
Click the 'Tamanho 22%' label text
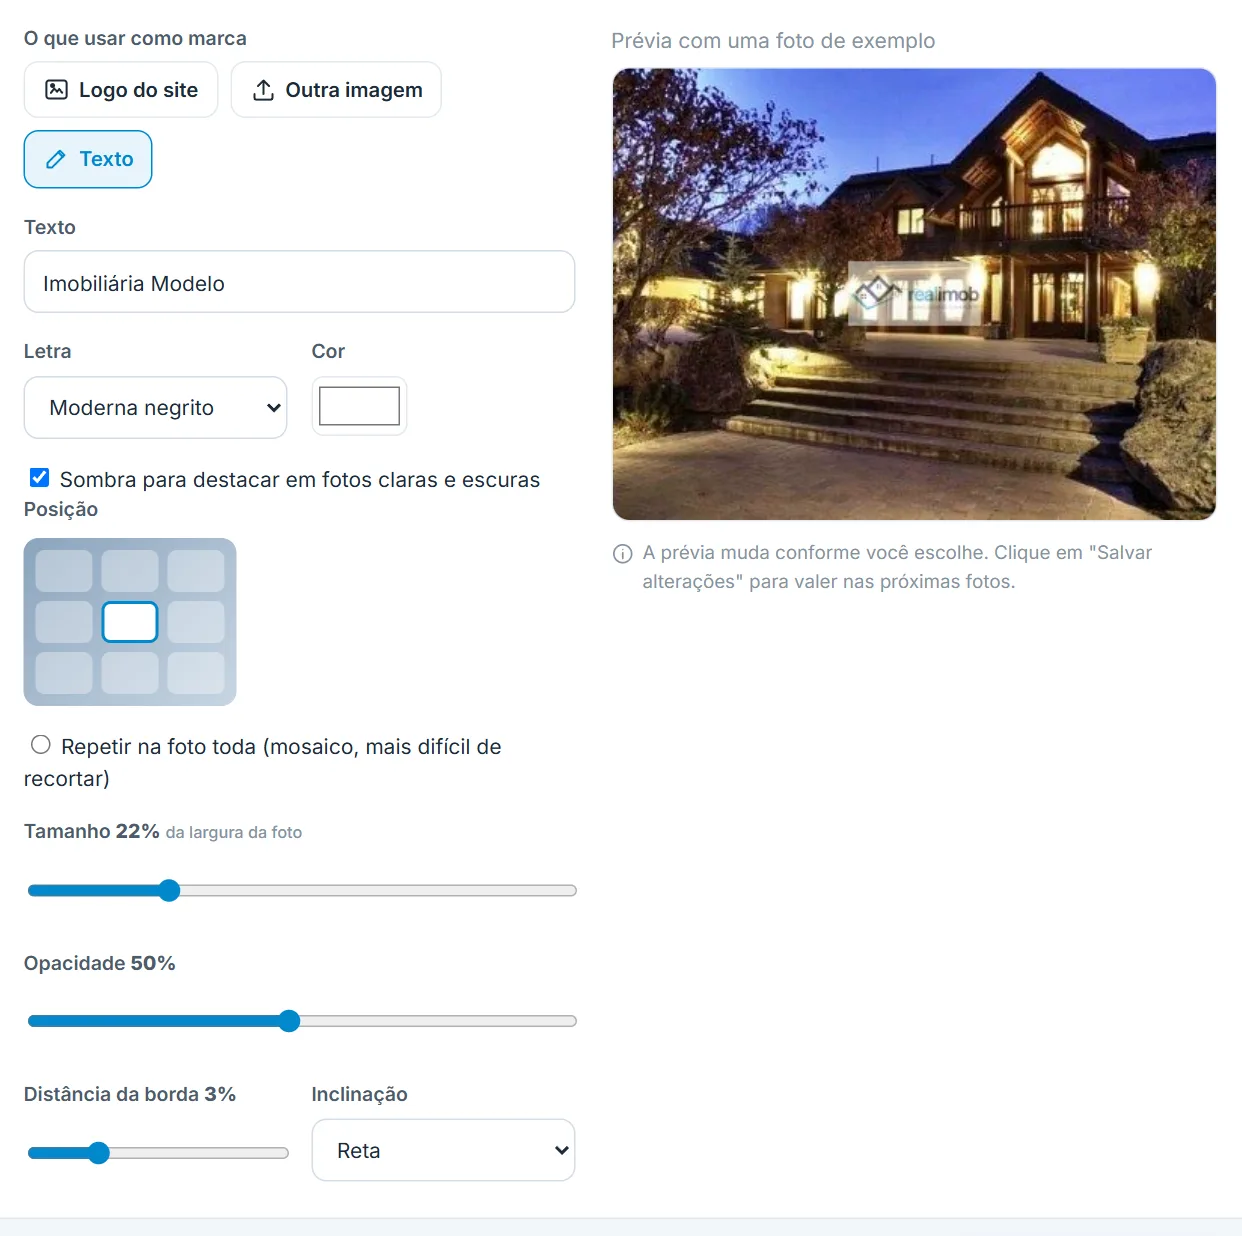coord(92,831)
